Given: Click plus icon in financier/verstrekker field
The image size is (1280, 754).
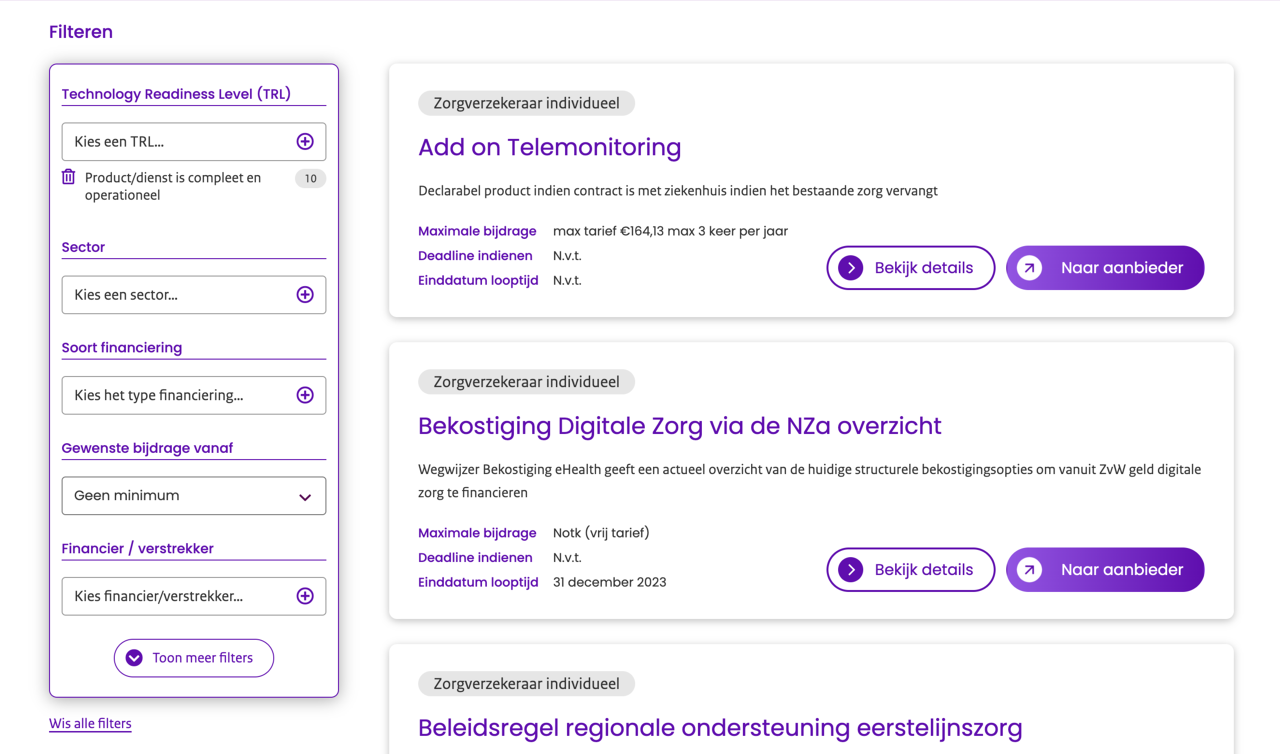Looking at the screenshot, I should [305, 596].
